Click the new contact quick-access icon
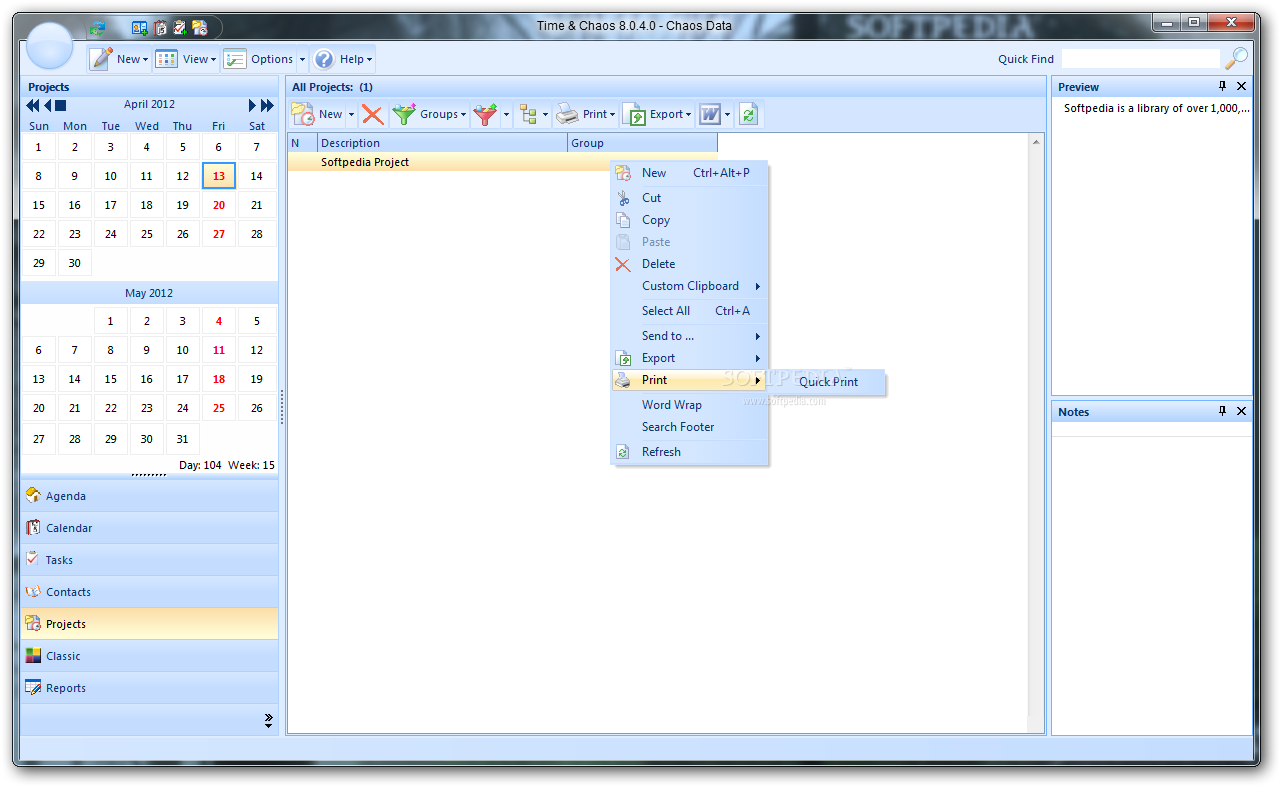 coord(140,28)
